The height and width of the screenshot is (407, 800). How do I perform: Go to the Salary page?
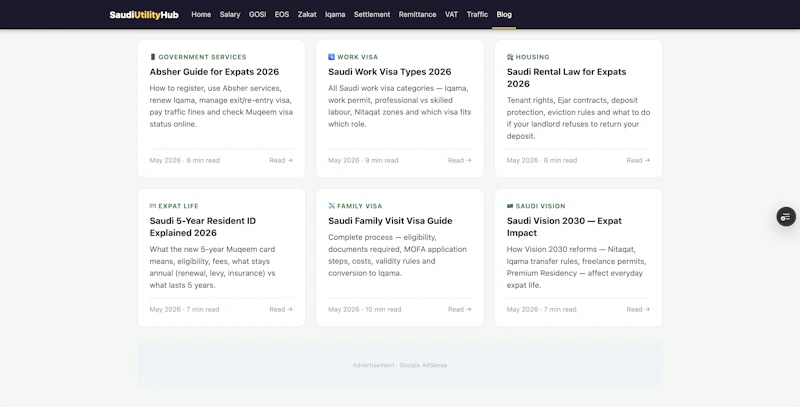[230, 15]
